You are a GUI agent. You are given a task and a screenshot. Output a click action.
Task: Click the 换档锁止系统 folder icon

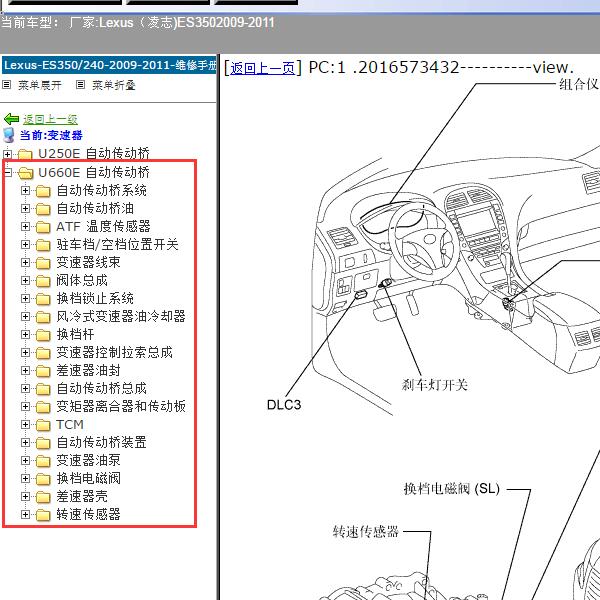click(x=43, y=298)
